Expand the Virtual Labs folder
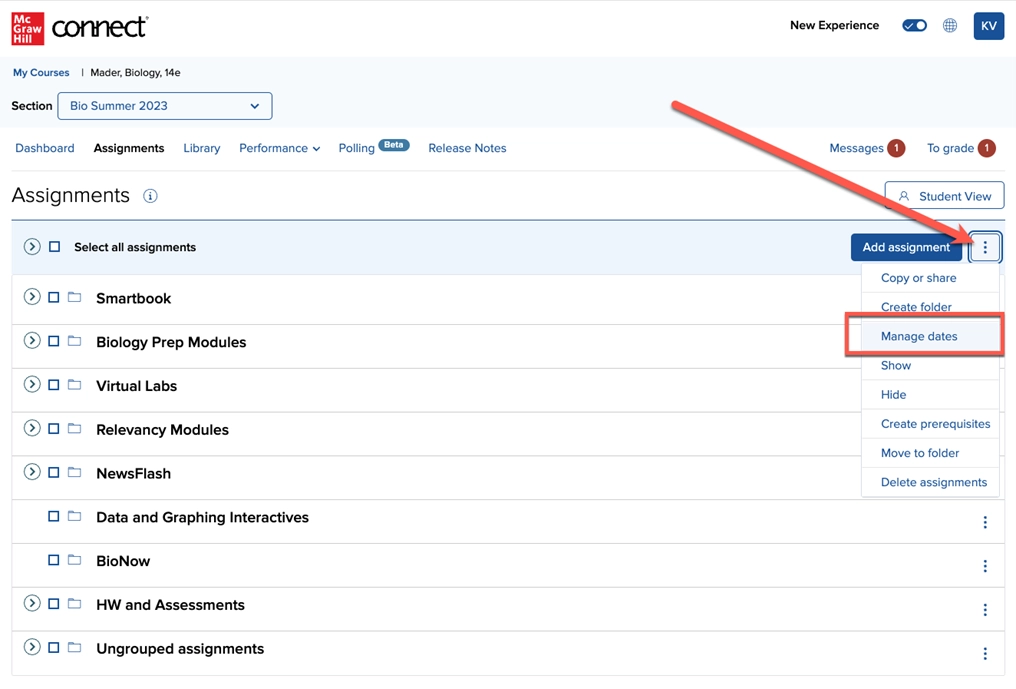Image resolution: width=1016 pixels, height=689 pixels. [32, 384]
